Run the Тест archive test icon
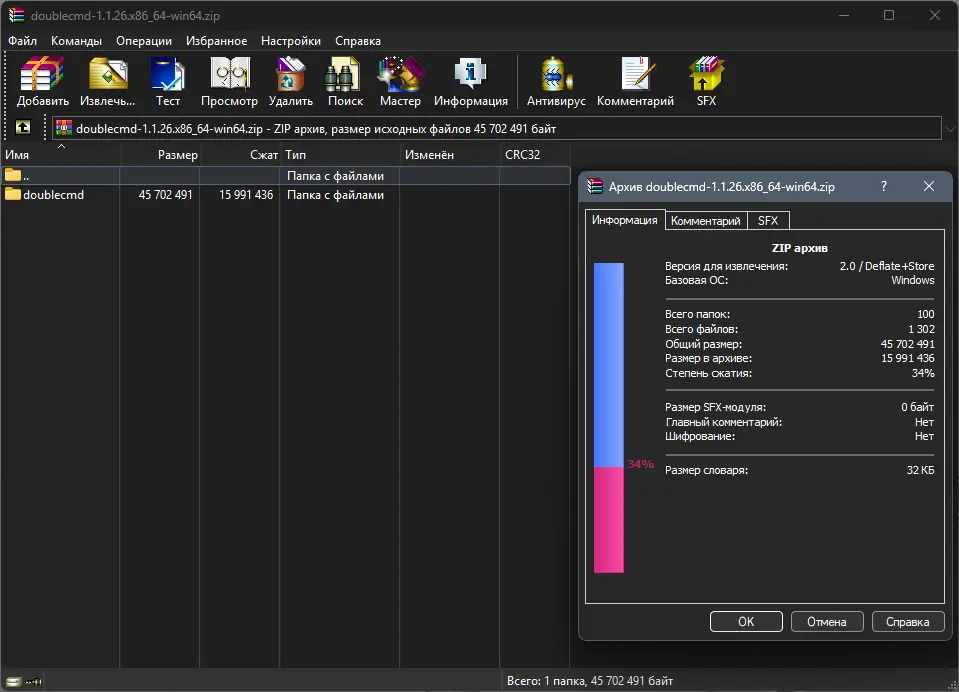959x692 pixels. [x=167, y=74]
